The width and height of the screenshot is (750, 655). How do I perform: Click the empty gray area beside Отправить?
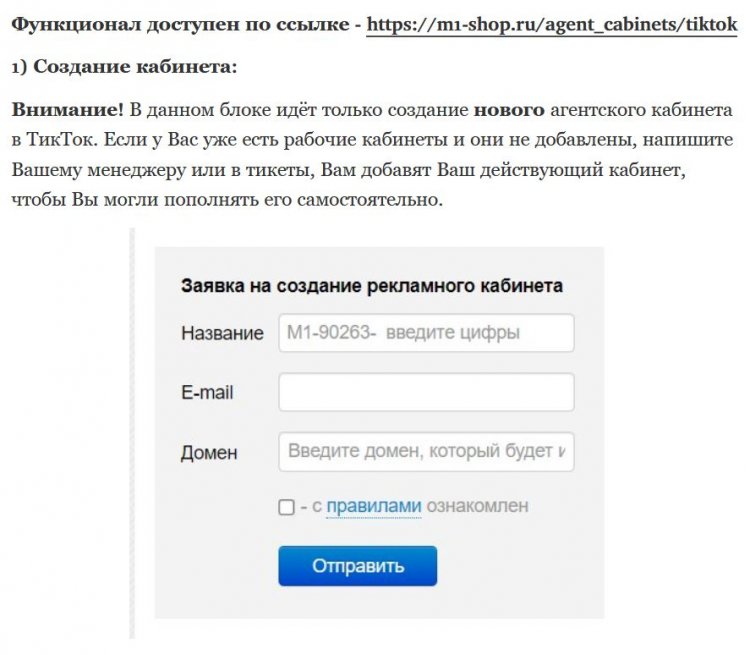pos(519,566)
